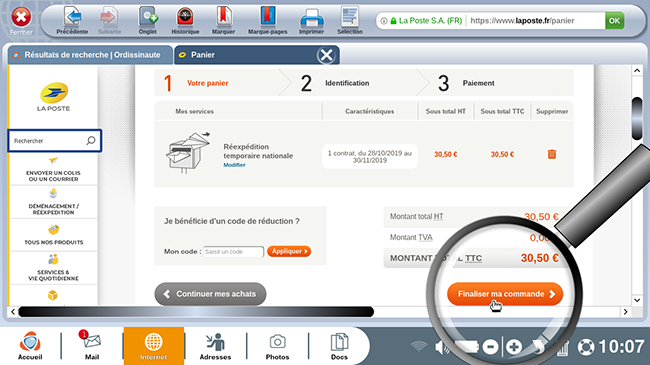This screenshot has height=365, width=650.
Task: Click the Sélection toolbar icon
Action: click(349, 20)
